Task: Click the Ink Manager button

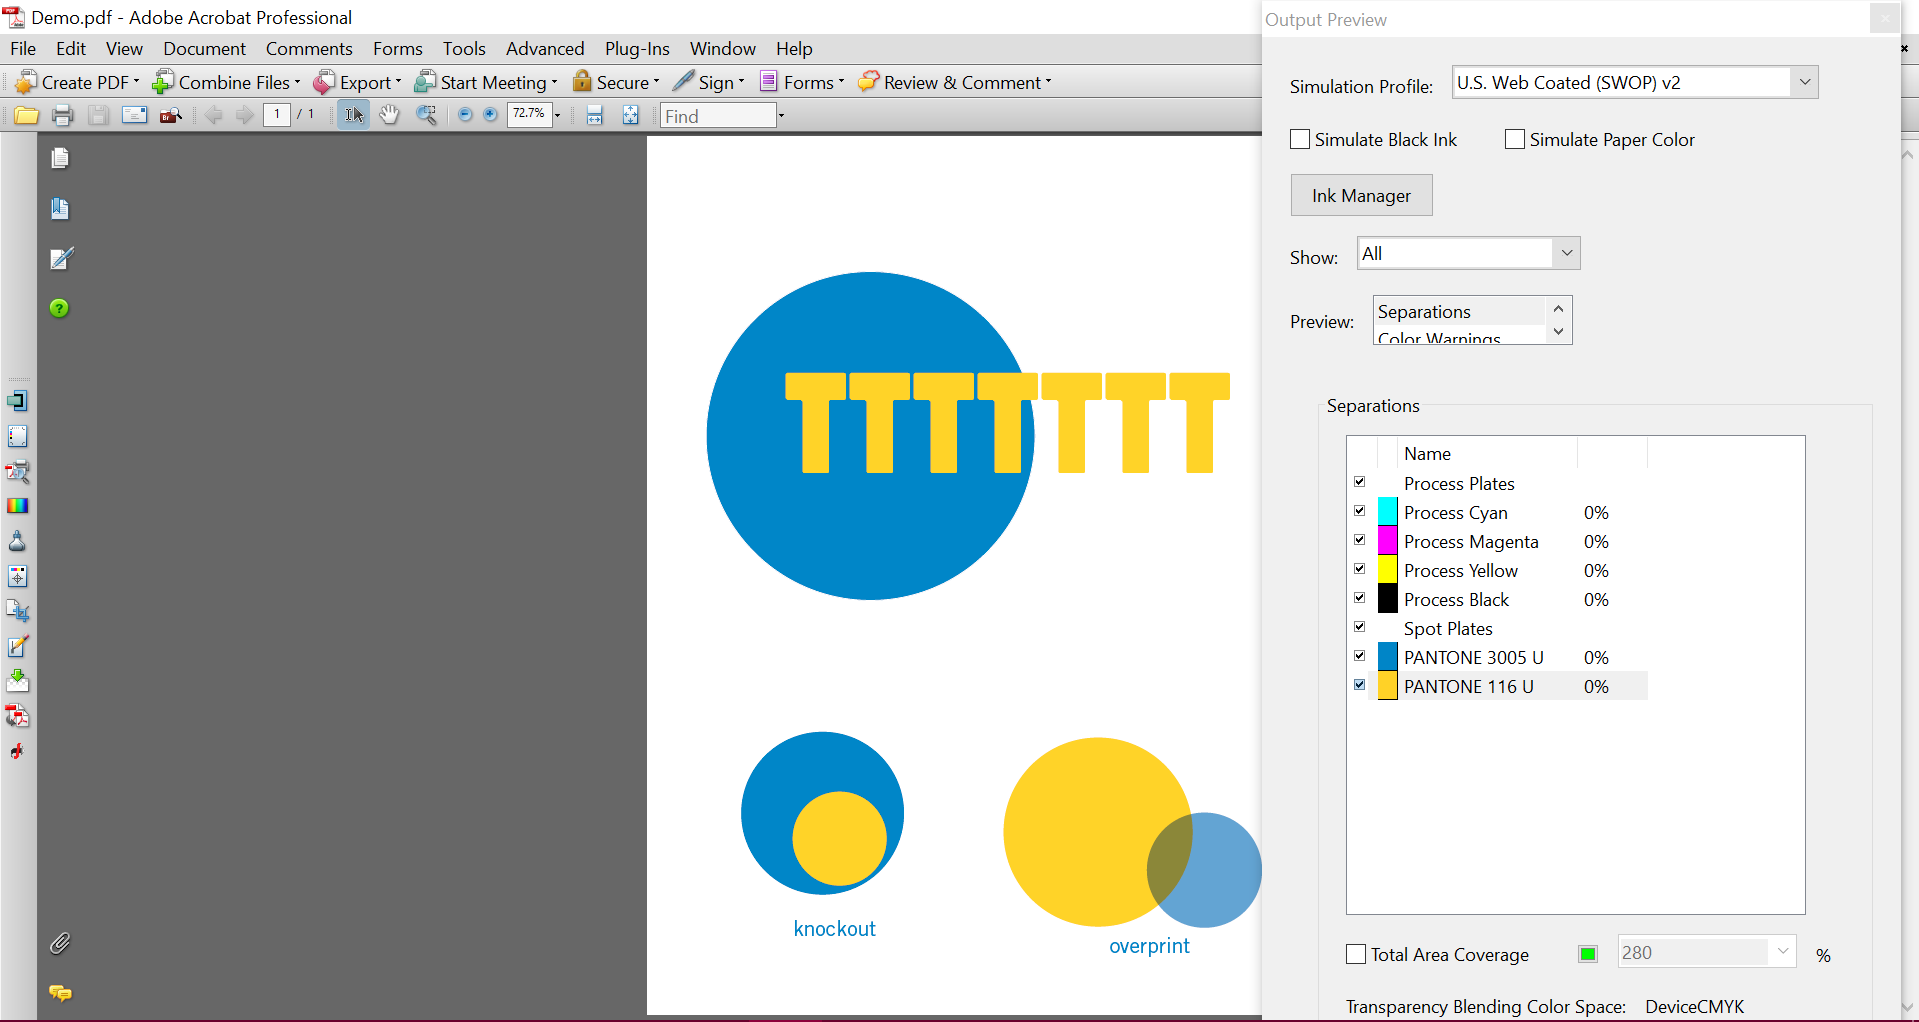Action: pyautogui.click(x=1361, y=195)
